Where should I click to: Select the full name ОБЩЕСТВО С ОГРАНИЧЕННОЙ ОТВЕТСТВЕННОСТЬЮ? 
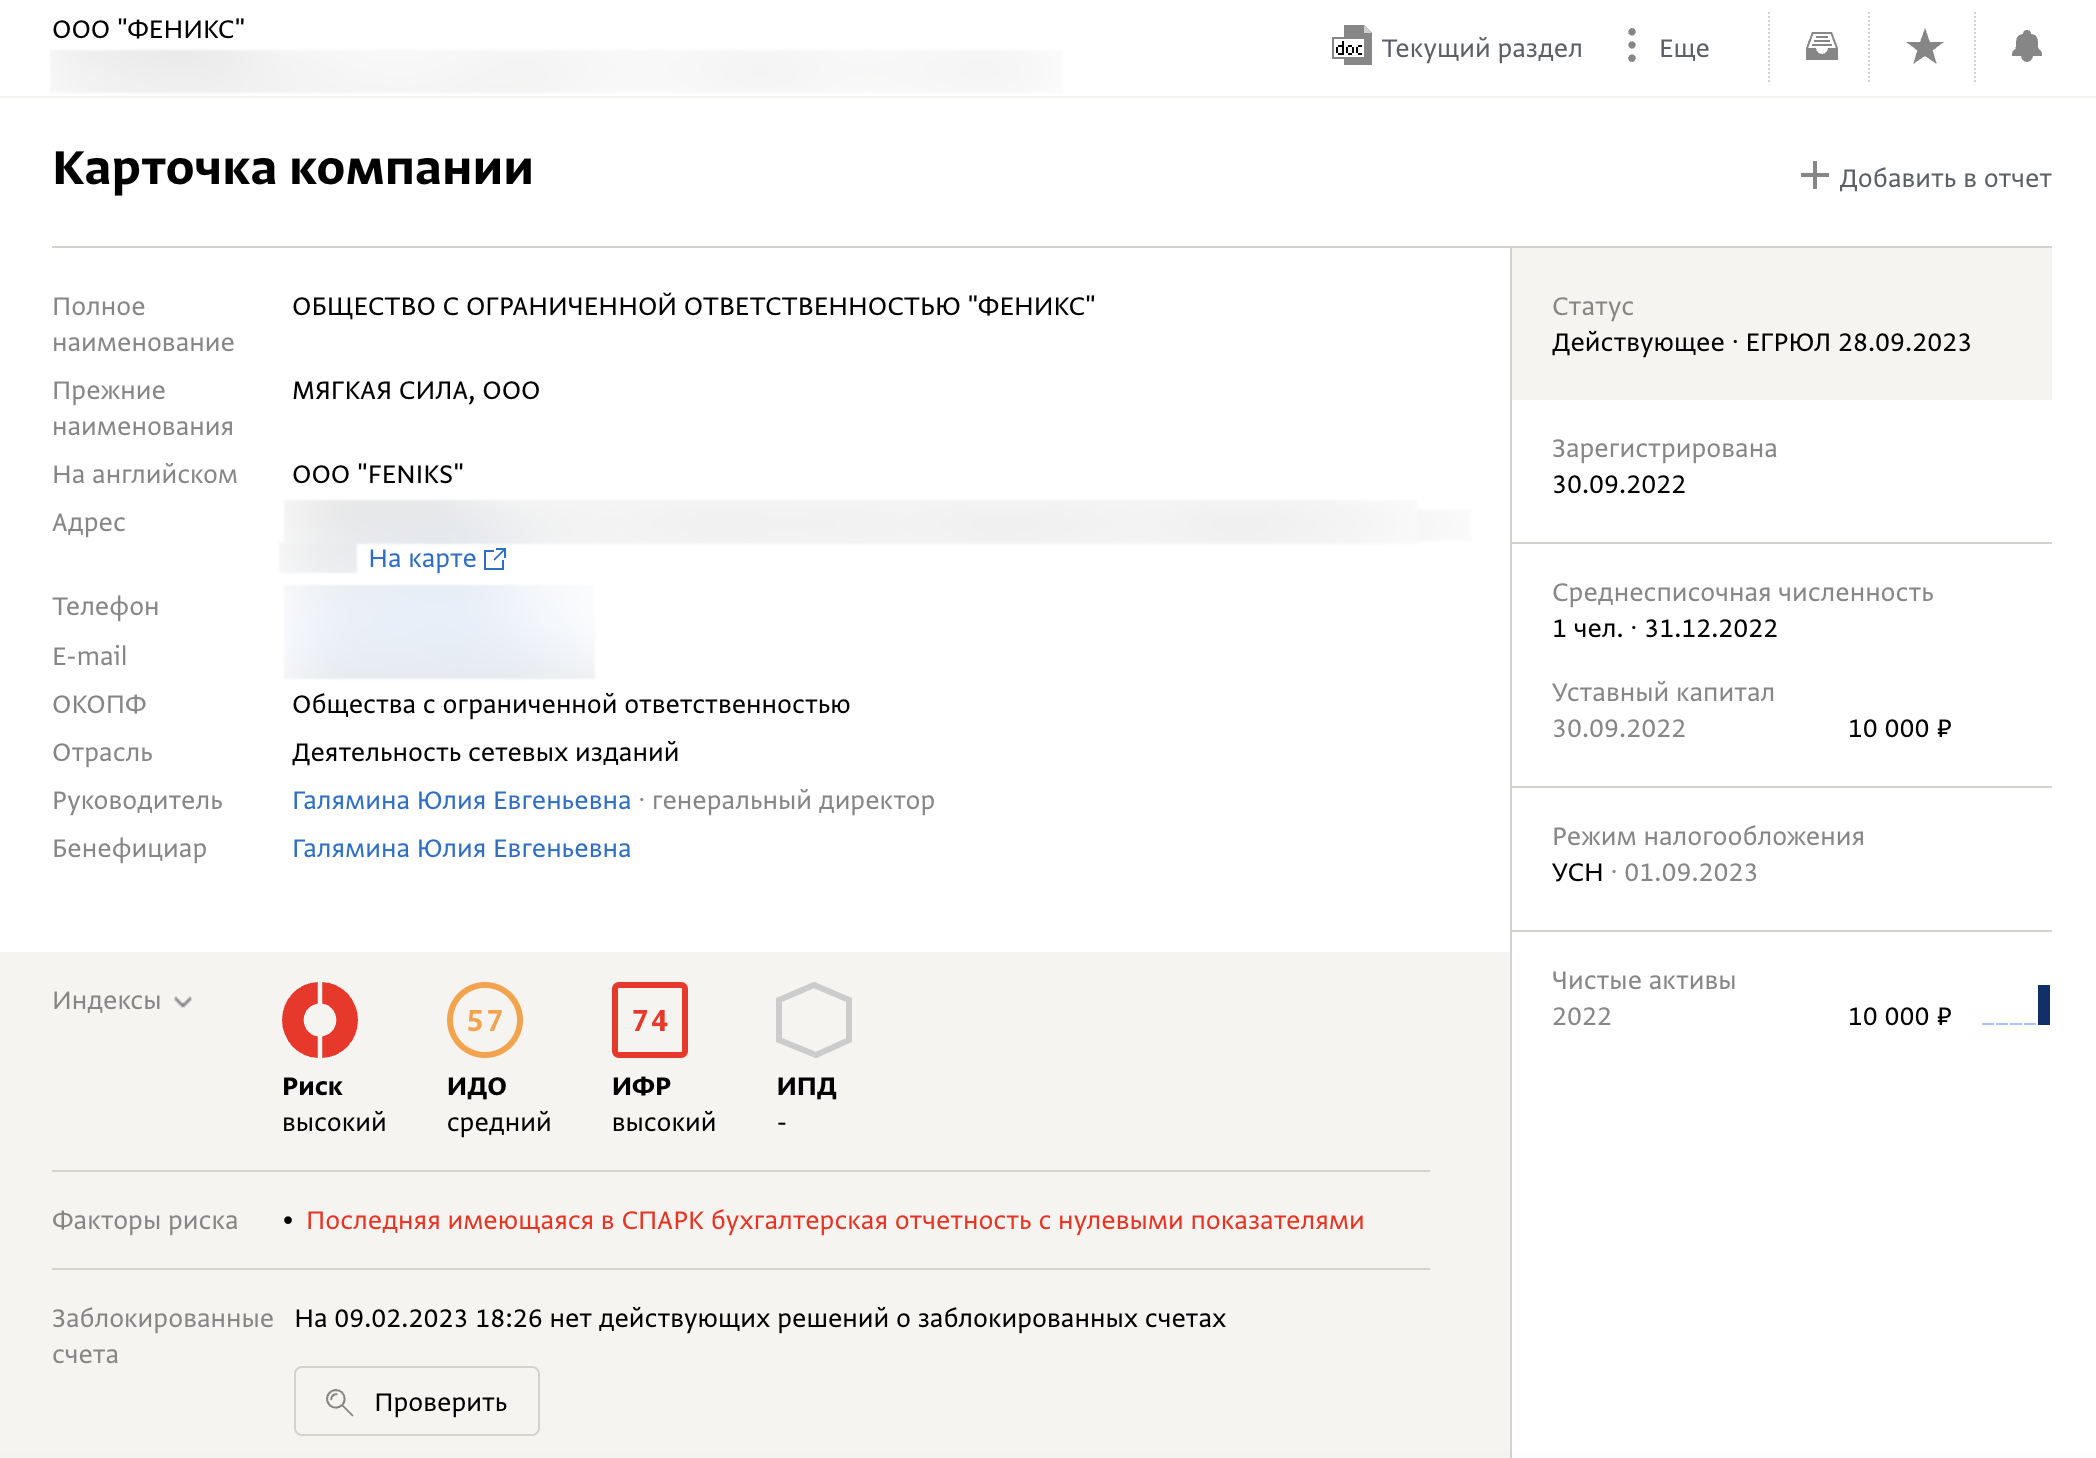tap(694, 306)
